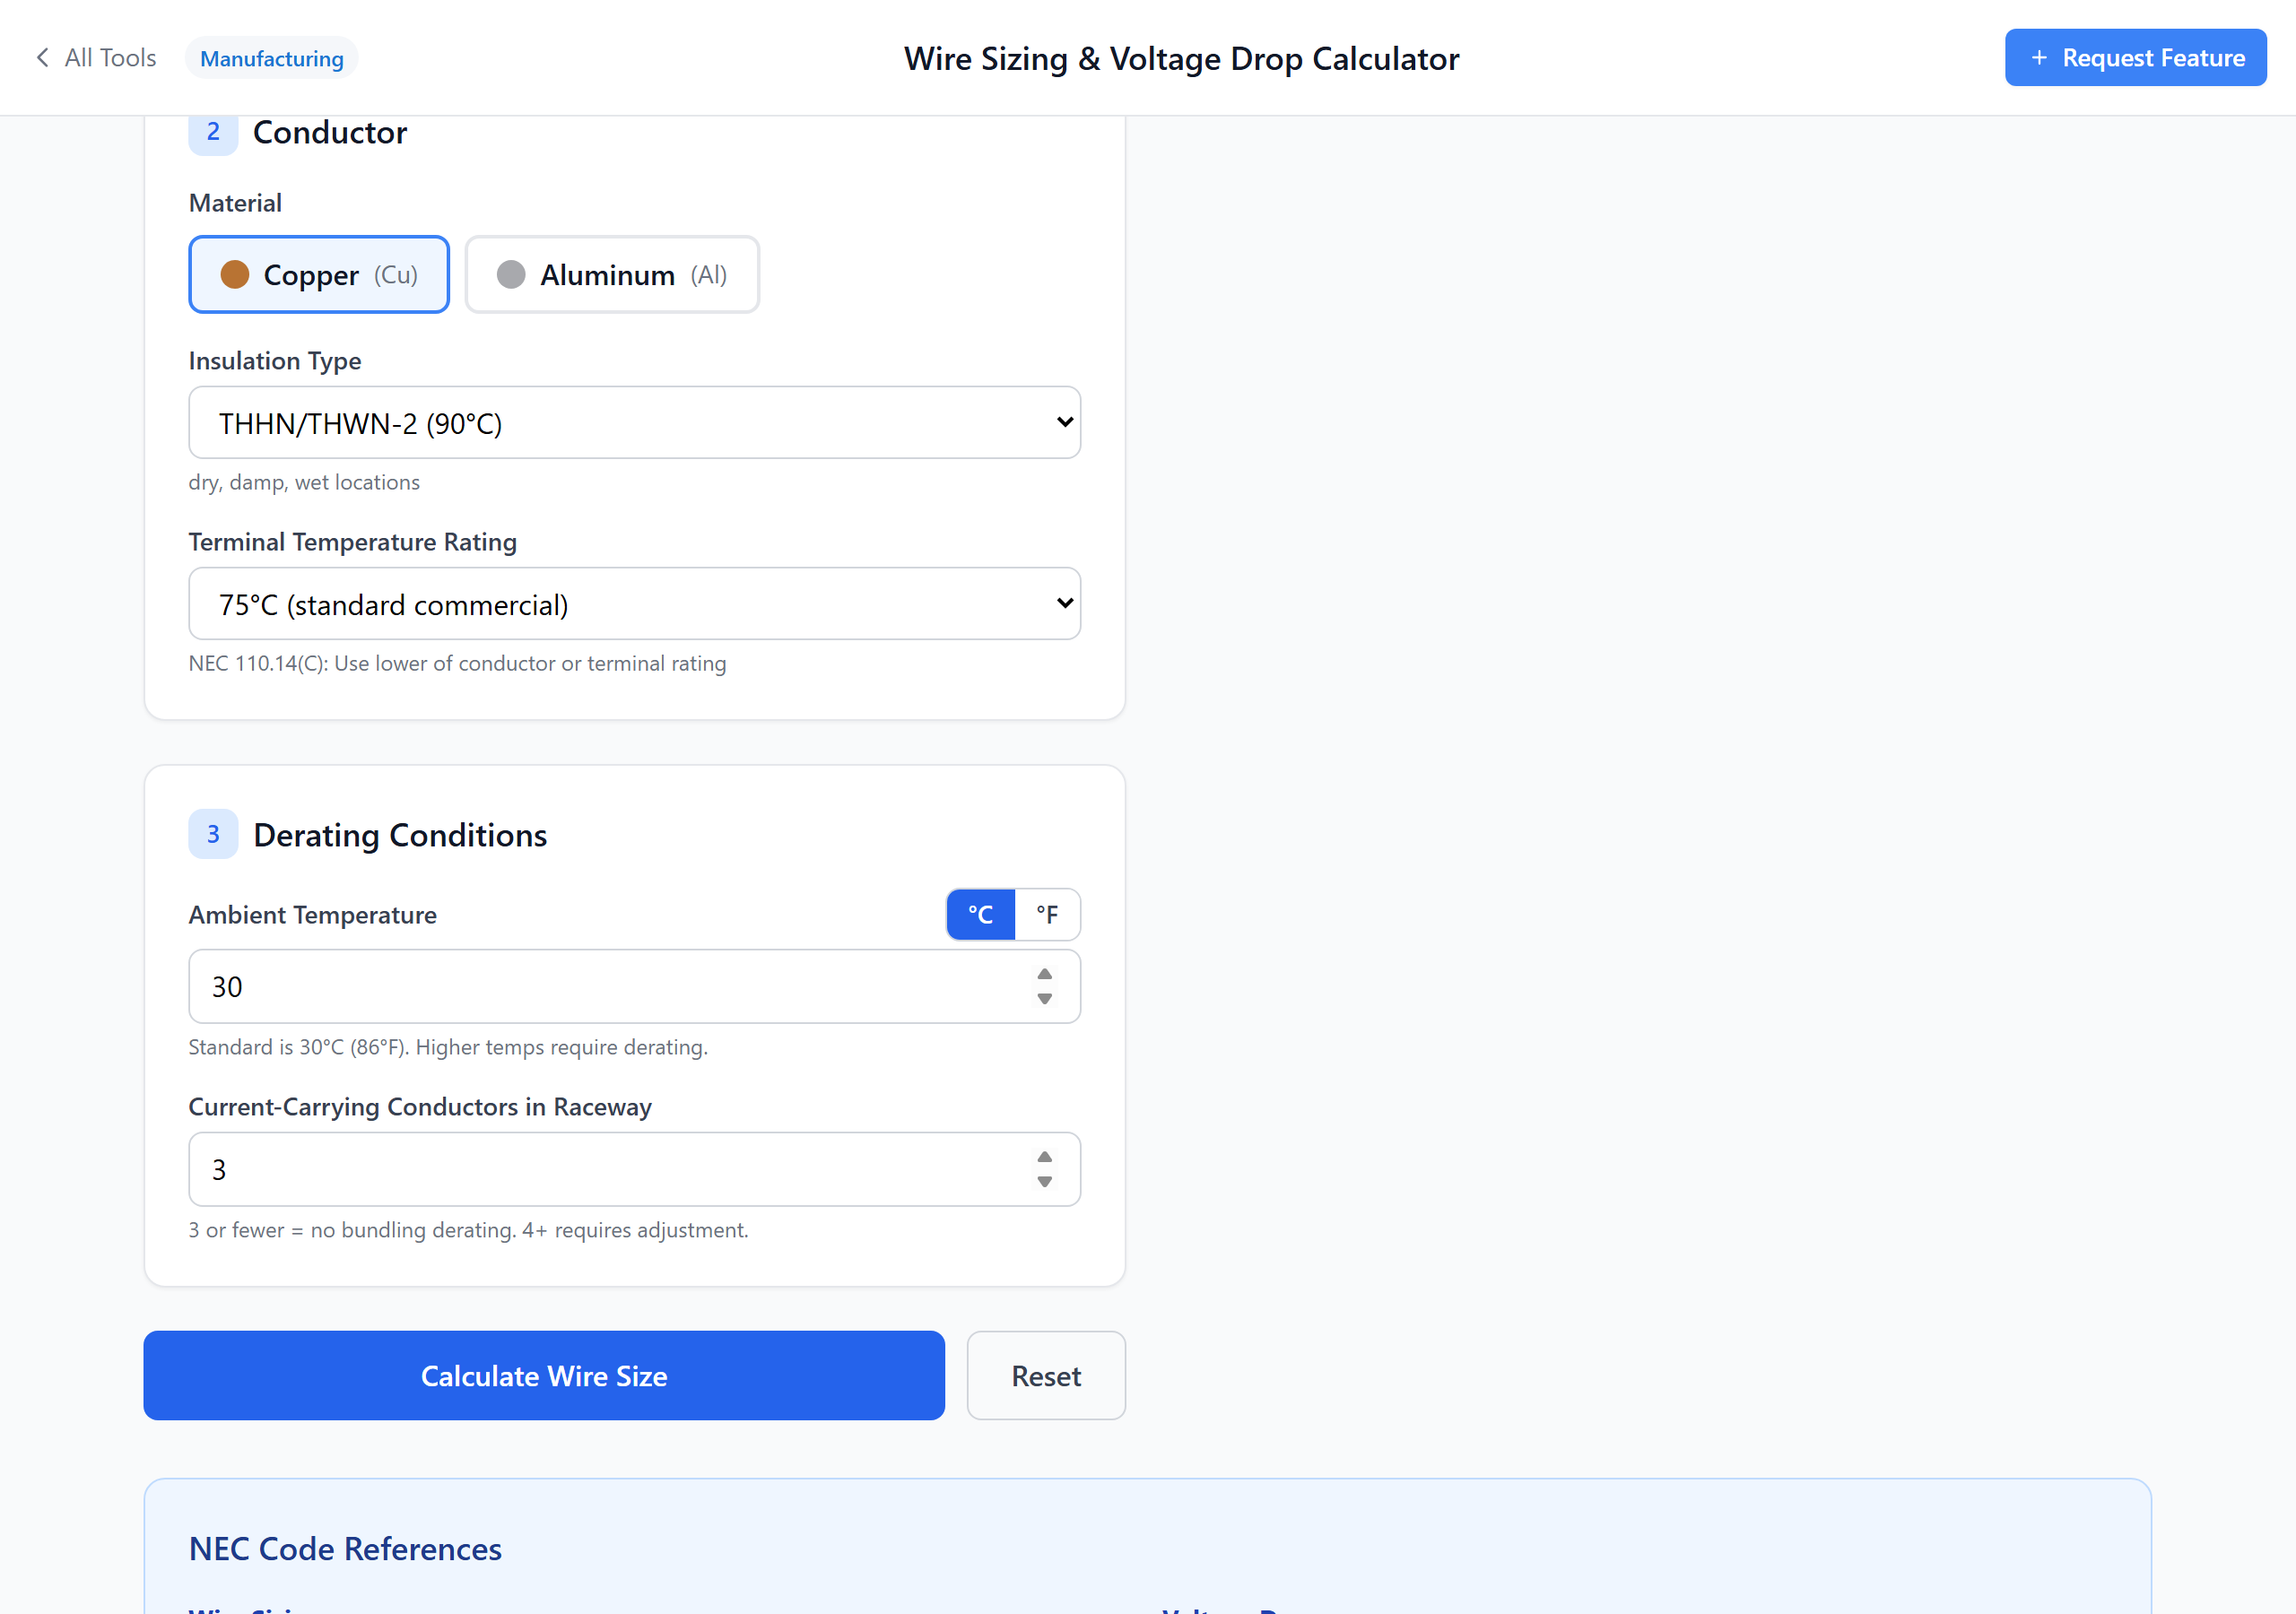This screenshot has height=1614, width=2296.
Task: Decrement conductors in raceway down arrow
Action: (x=1044, y=1182)
